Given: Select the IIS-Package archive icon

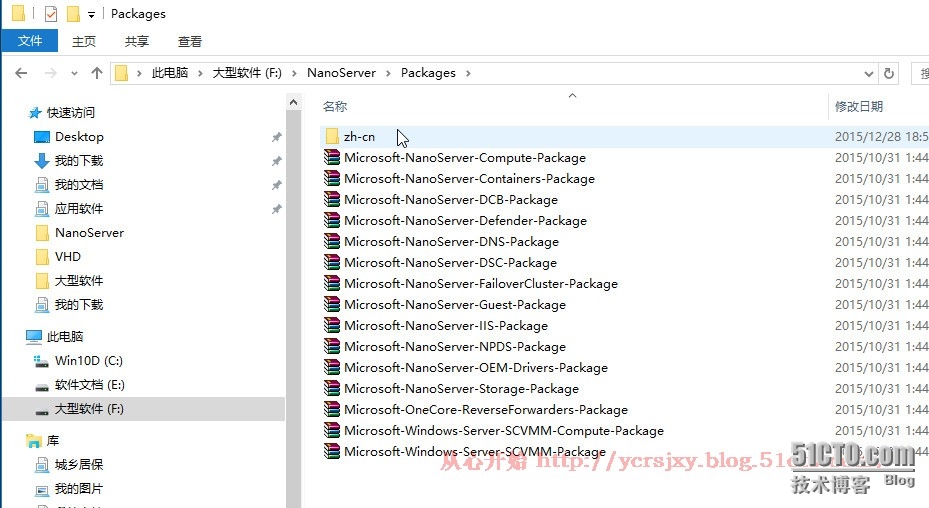Looking at the screenshot, I should coord(332,325).
